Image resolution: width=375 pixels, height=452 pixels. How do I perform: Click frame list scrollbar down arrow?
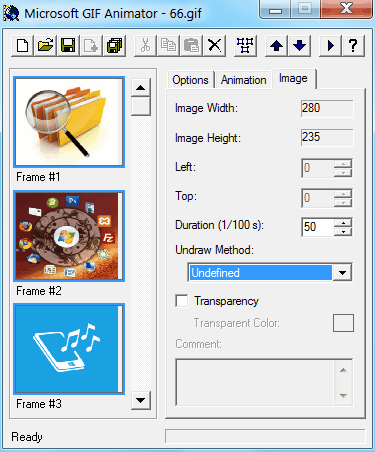(x=141, y=400)
